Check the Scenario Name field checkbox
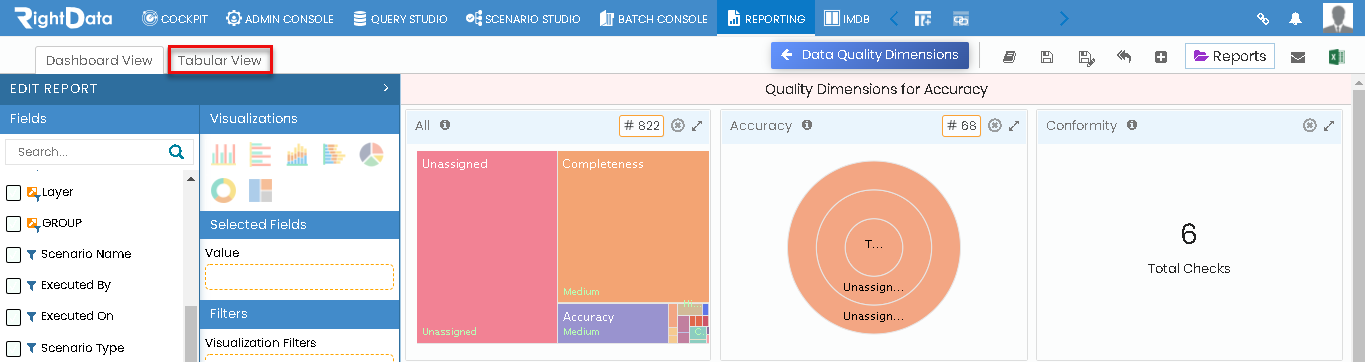 (14, 255)
